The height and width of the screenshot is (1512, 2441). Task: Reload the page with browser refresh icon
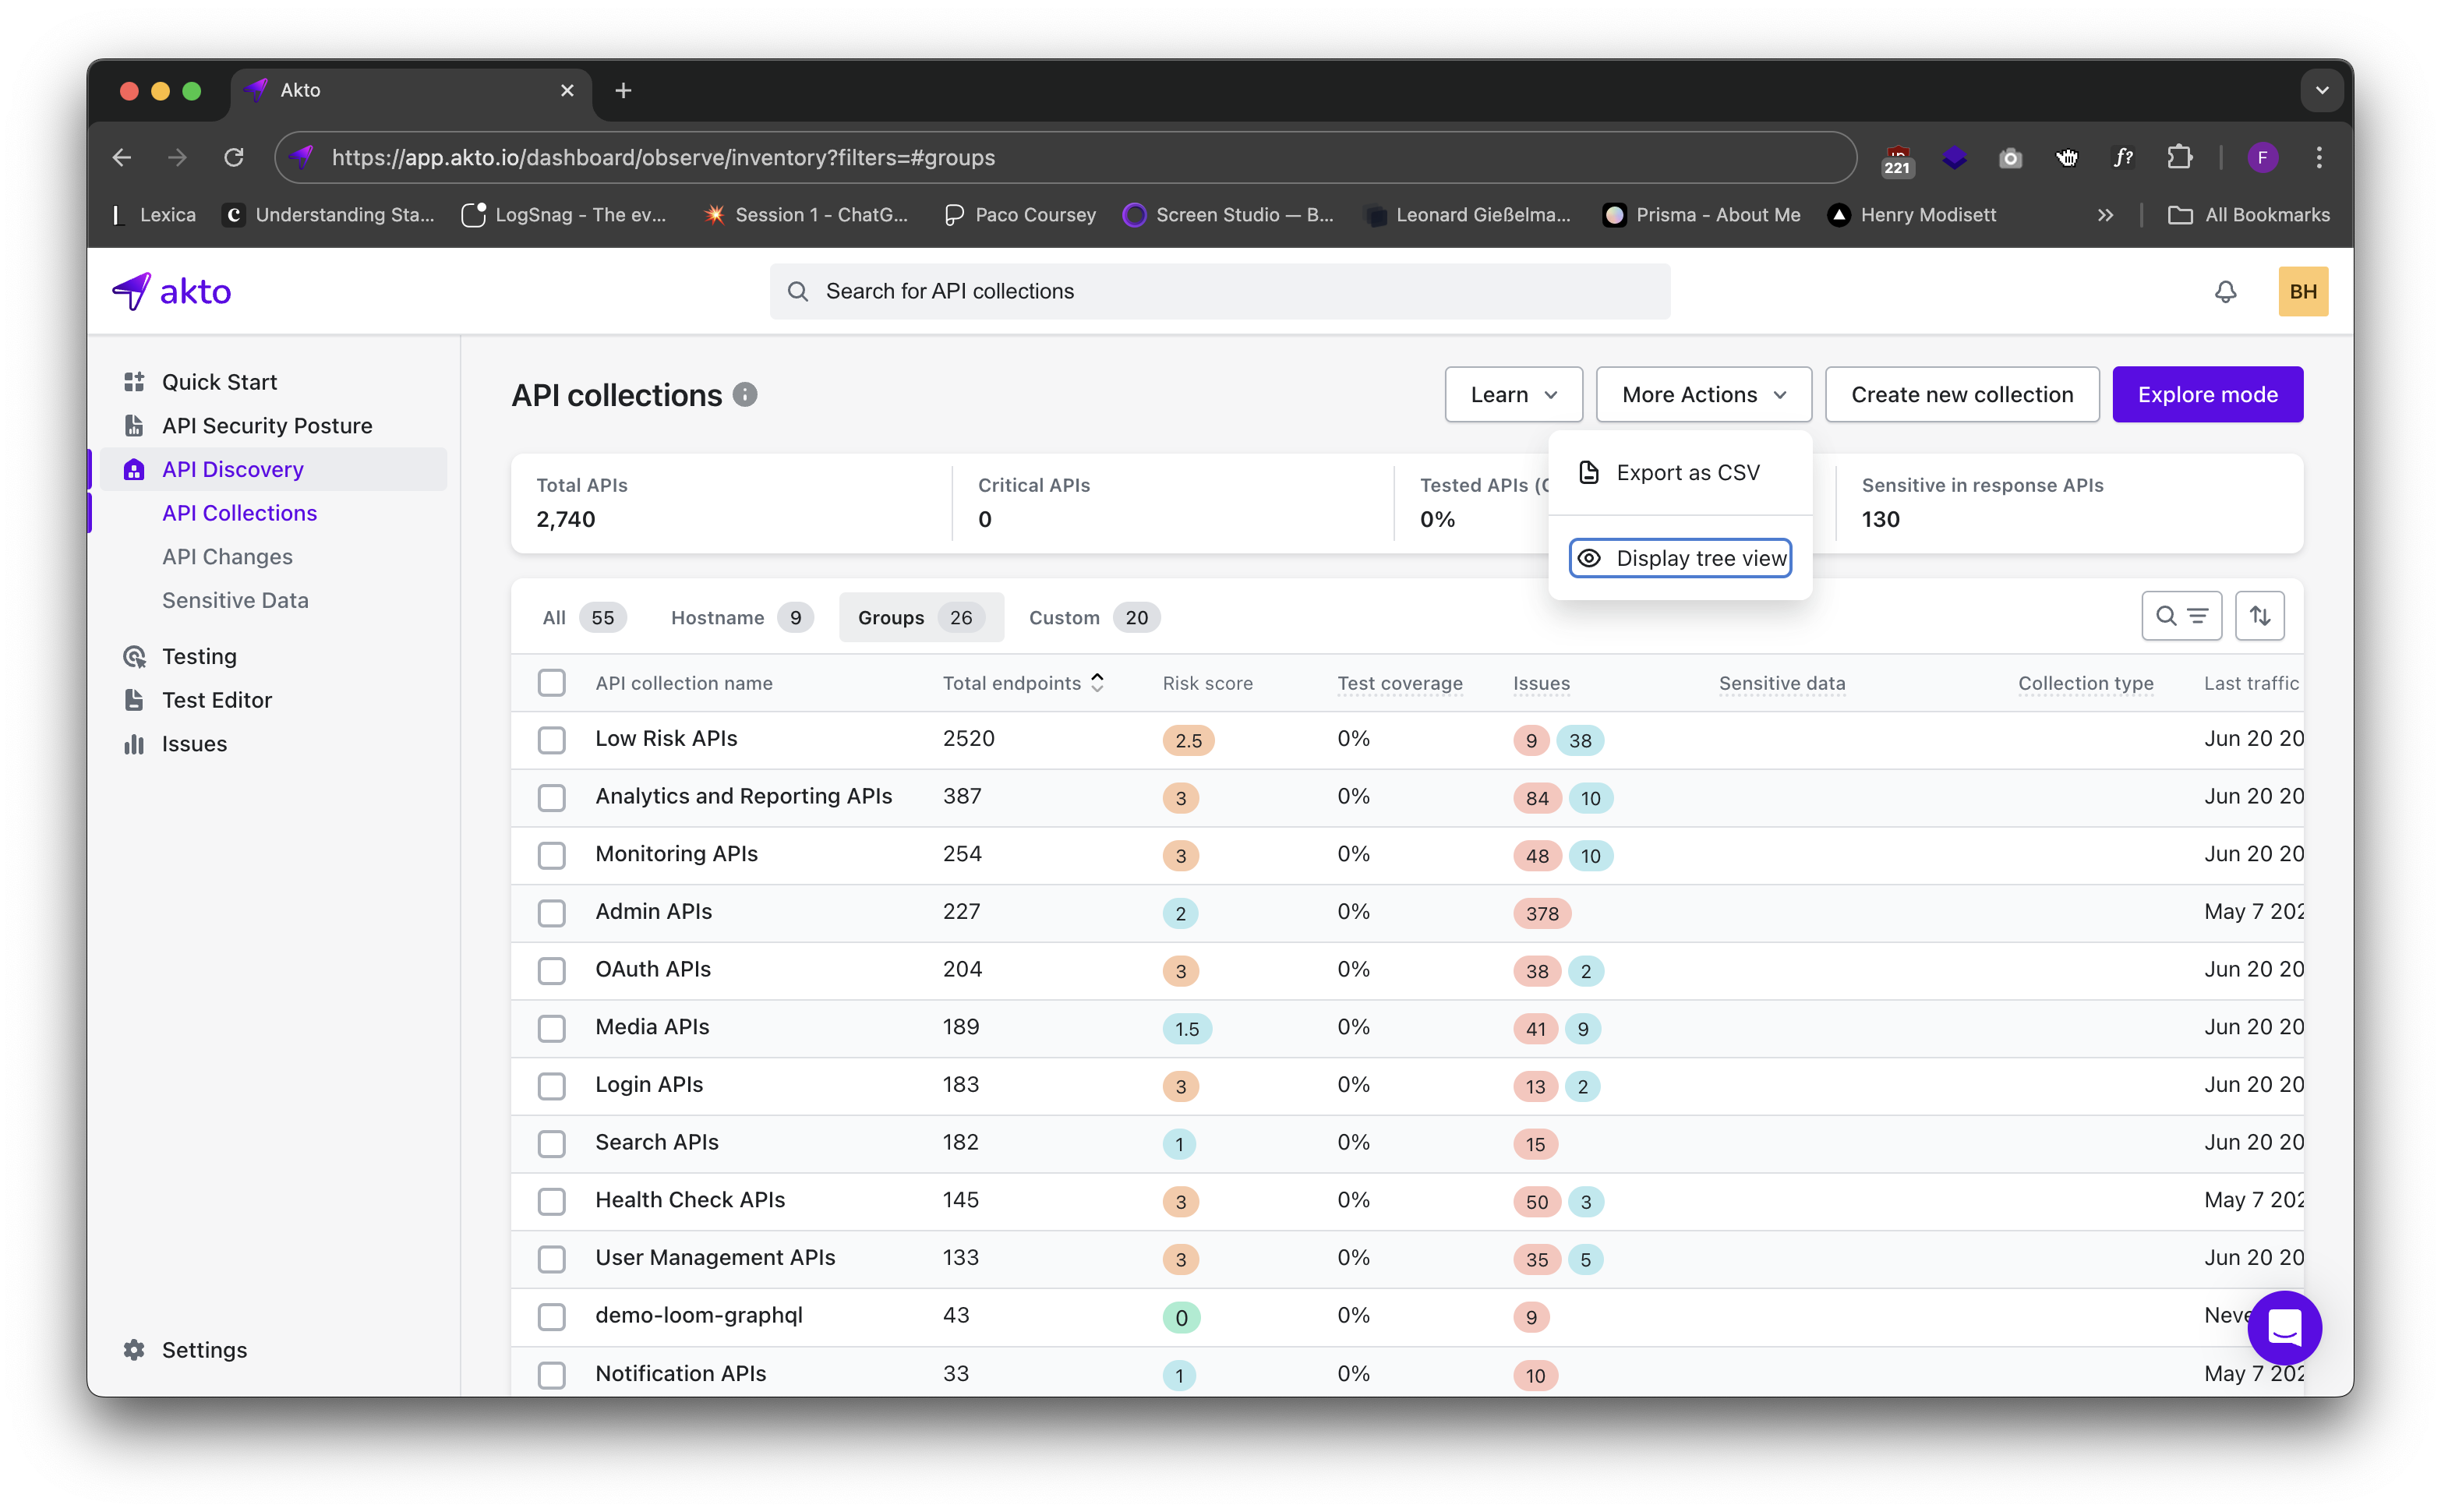[234, 157]
